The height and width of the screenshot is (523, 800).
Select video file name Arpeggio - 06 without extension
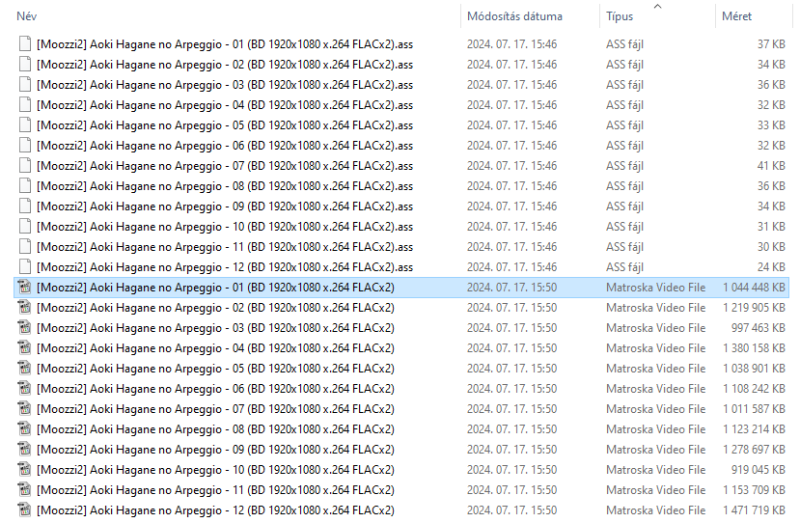tap(215, 389)
